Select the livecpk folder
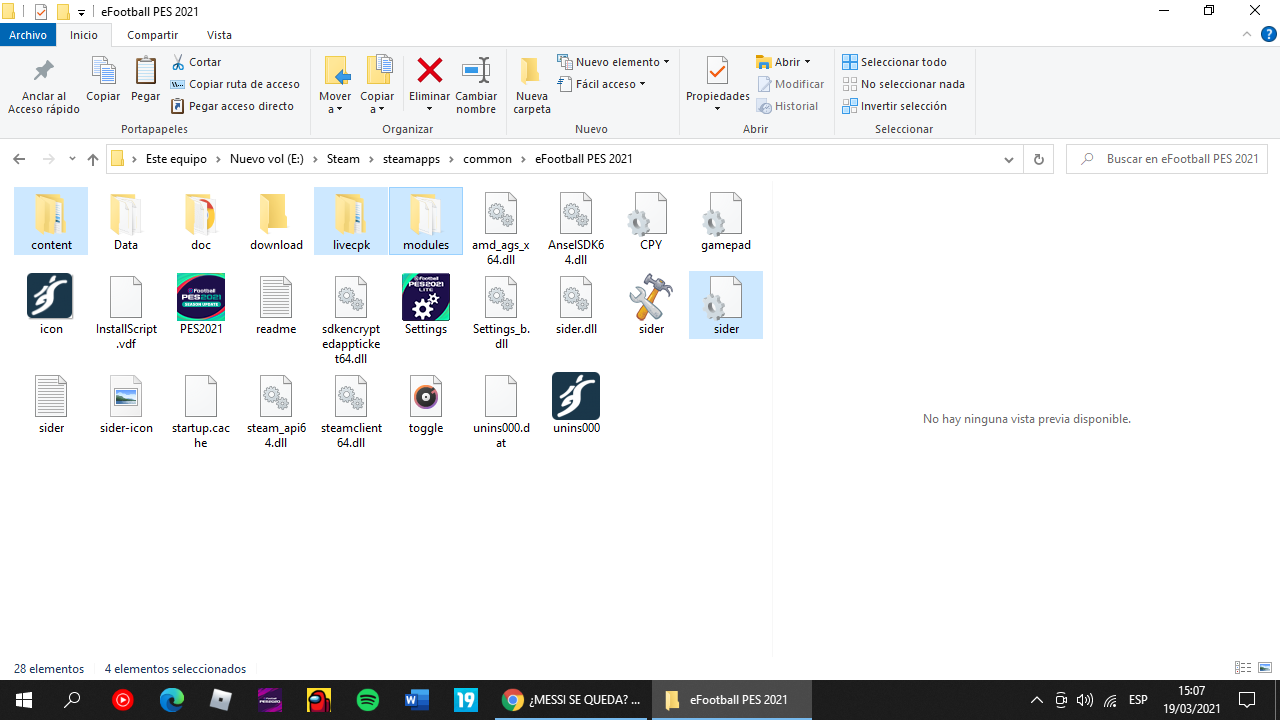The width and height of the screenshot is (1280, 720). 351,221
